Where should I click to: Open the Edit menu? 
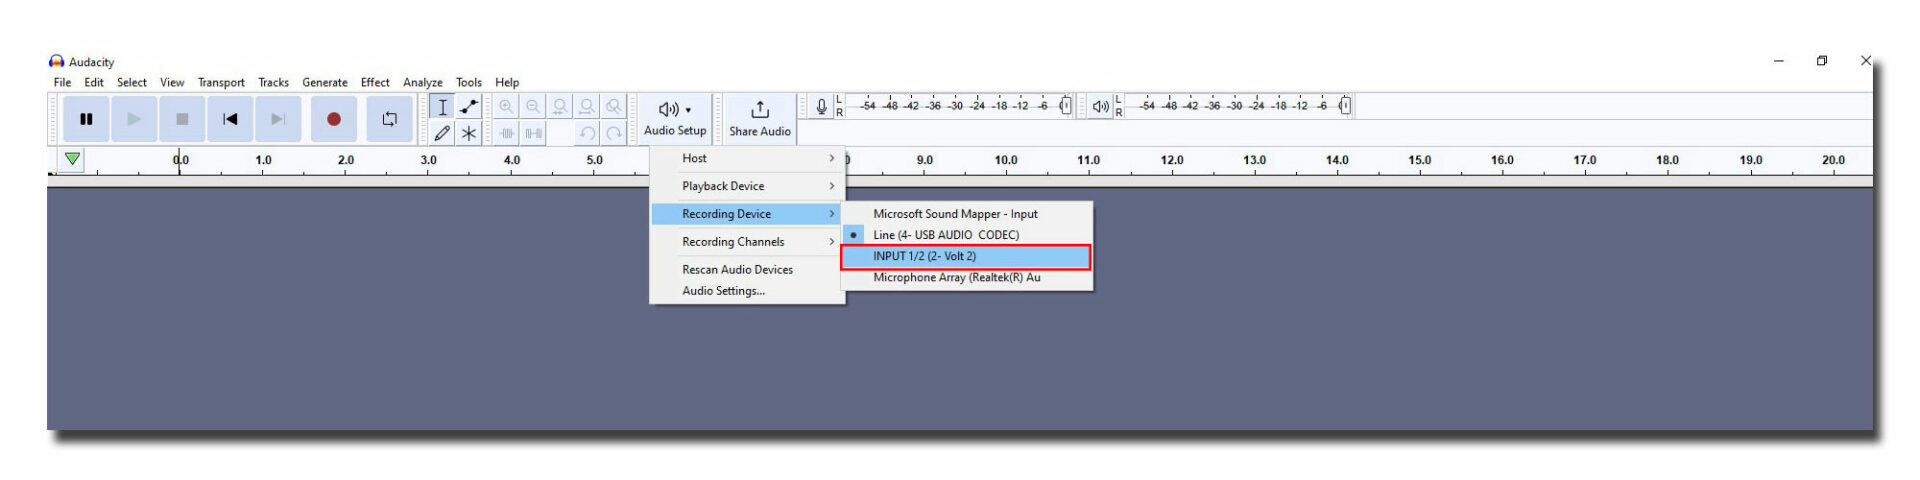pos(94,82)
